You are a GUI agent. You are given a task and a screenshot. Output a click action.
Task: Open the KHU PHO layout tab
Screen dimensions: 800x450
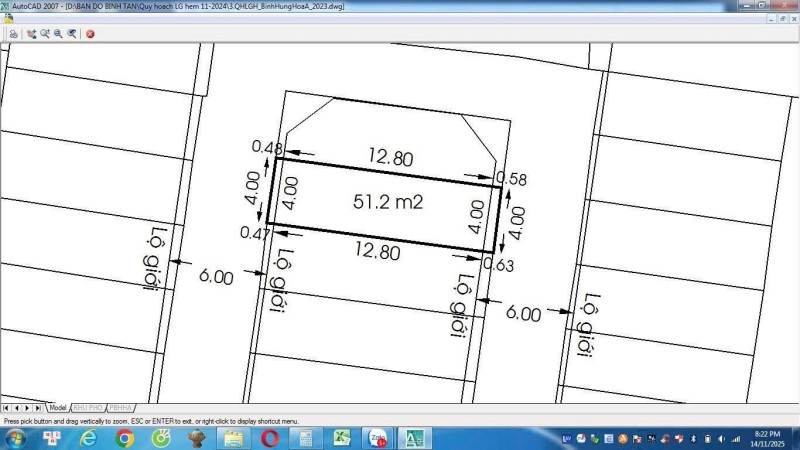coord(88,408)
